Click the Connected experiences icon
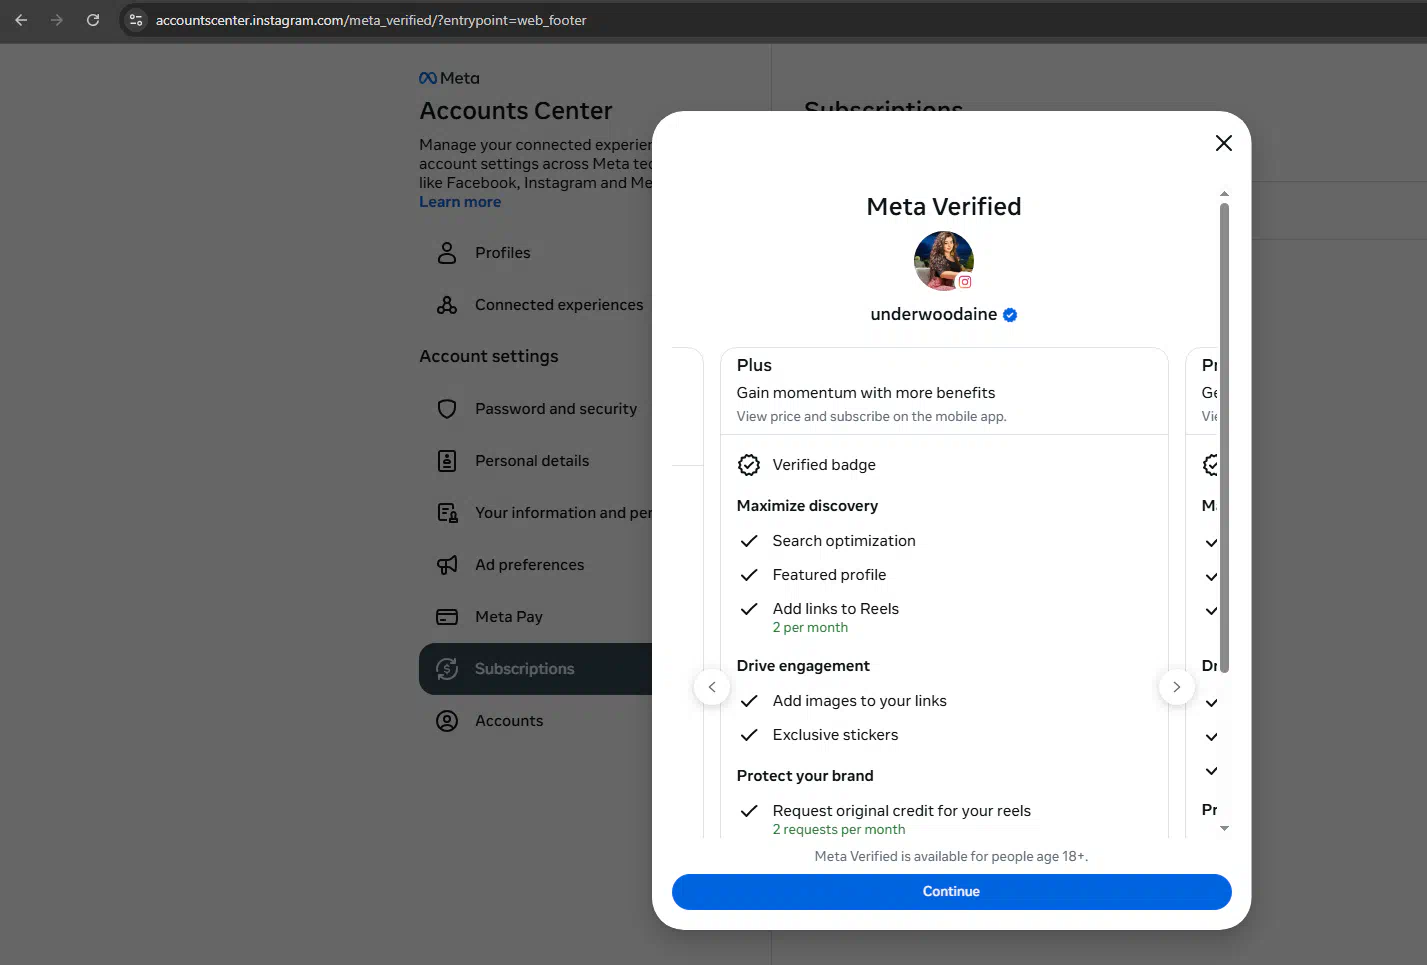Screen dimensions: 1427x965 447,305
